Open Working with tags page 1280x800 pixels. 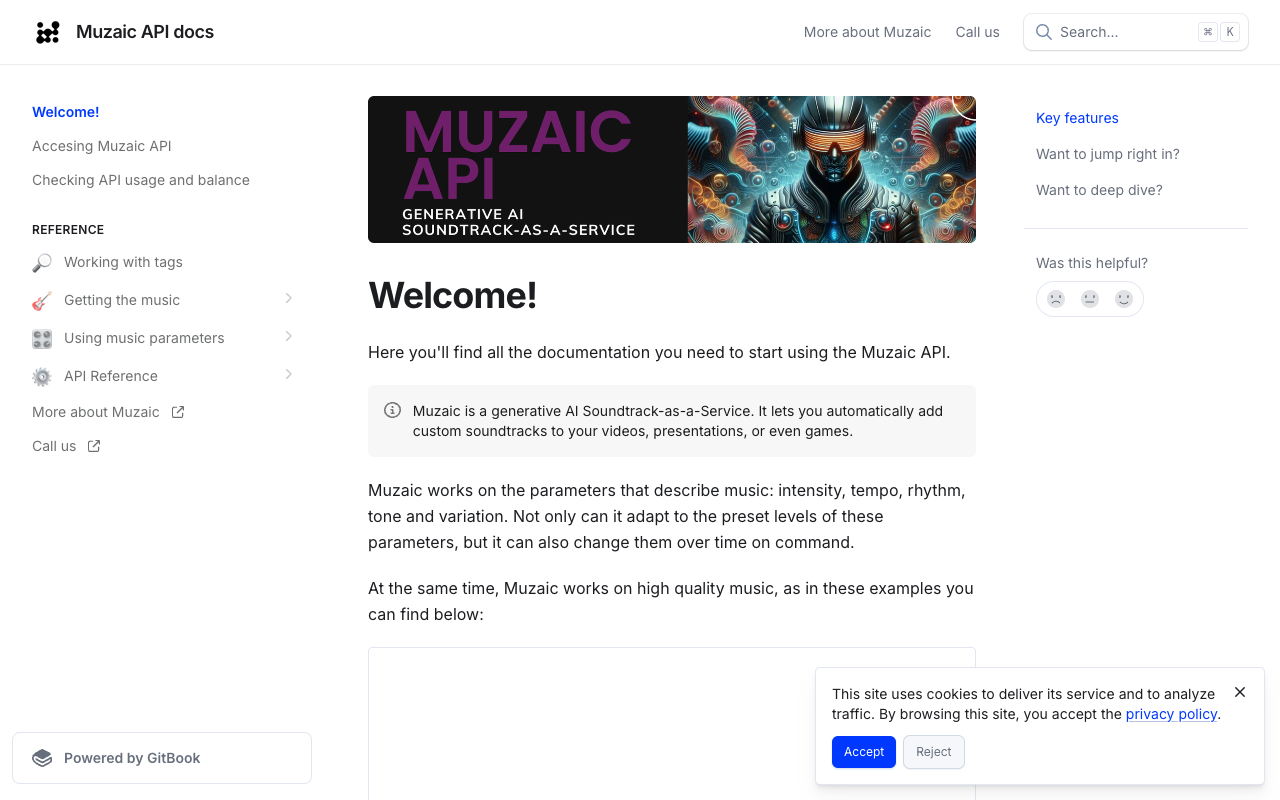tap(123, 262)
